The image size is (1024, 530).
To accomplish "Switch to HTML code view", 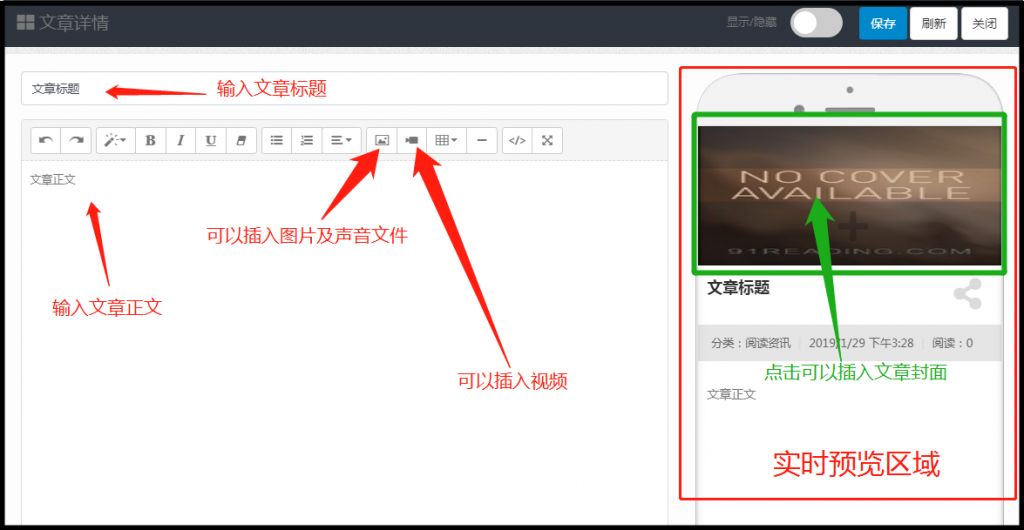I will pyautogui.click(x=517, y=141).
